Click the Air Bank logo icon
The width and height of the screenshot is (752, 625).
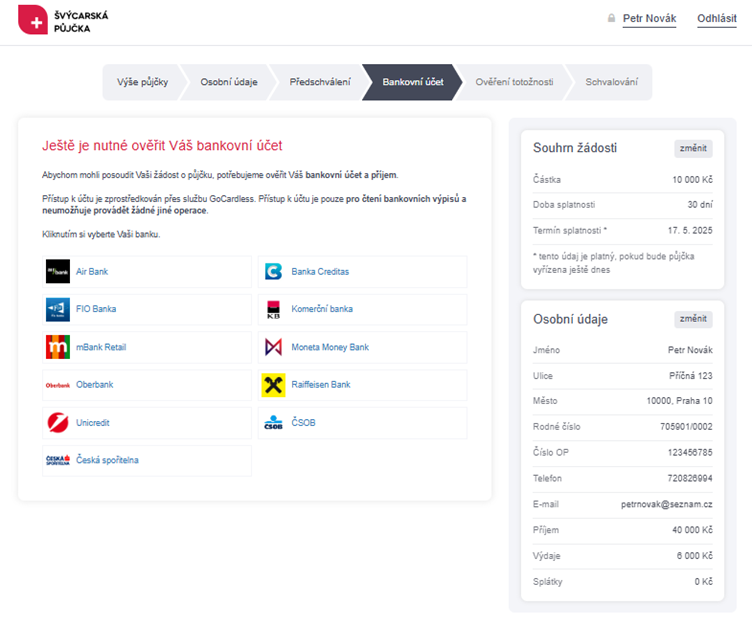(x=58, y=271)
